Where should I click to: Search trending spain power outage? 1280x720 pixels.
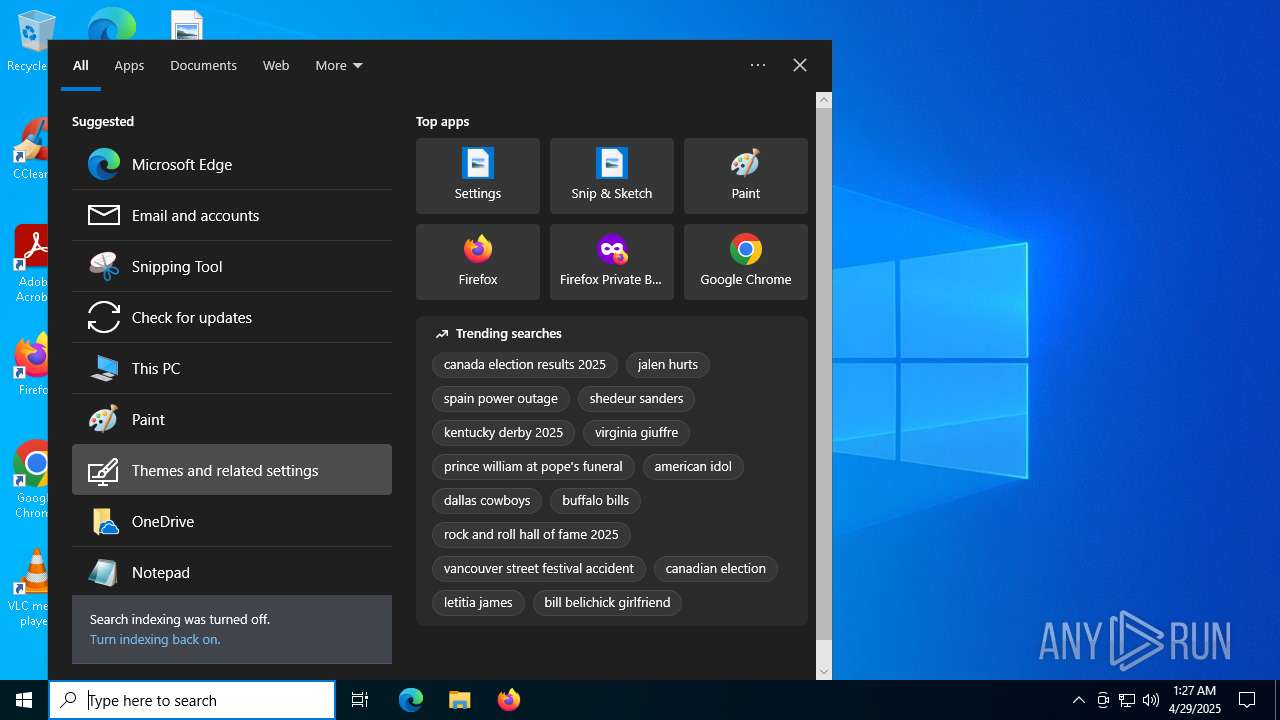(501, 399)
